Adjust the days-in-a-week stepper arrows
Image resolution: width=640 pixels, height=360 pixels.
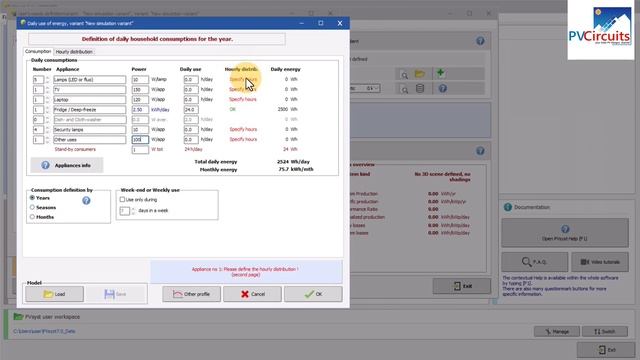click(133, 211)
